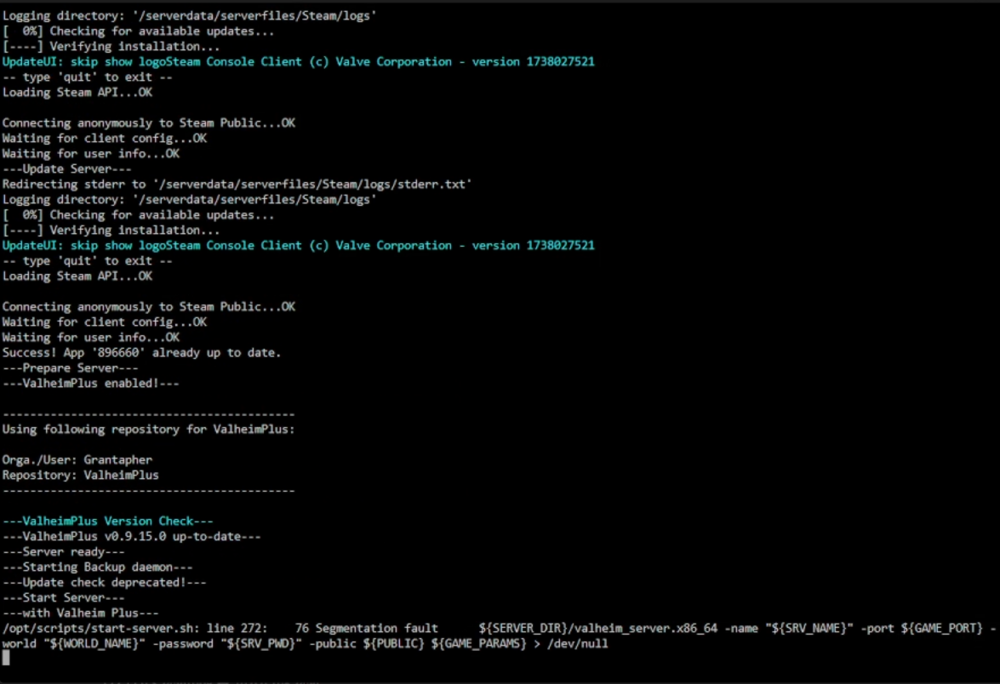Click the "---Prepare Server---" line
The image size is (1000, 684).
[70, 368]
